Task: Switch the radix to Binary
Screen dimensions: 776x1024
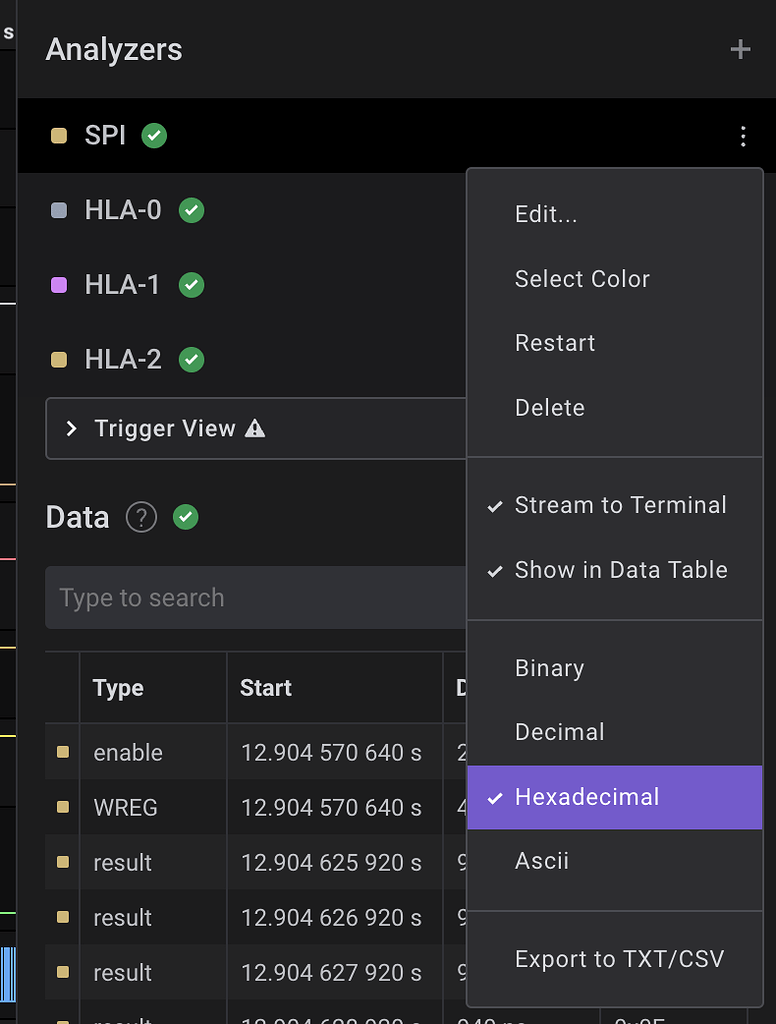Action: (547, 668)
